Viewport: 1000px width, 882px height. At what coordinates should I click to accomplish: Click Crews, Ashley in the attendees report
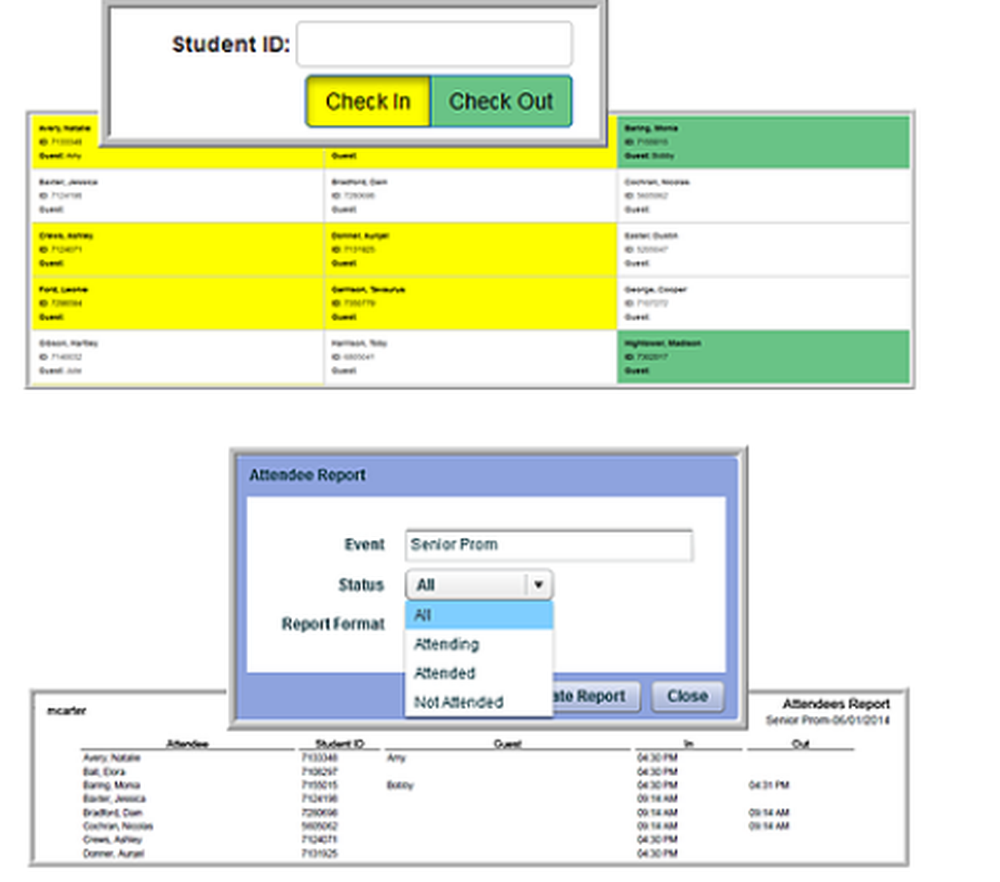pyautogui.click(x=112, y=840)
